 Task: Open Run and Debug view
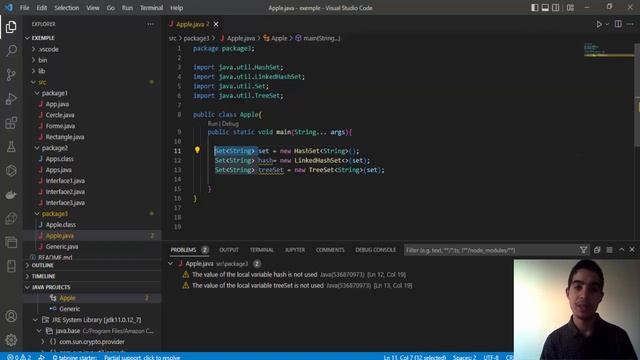(x=11, y=99)
